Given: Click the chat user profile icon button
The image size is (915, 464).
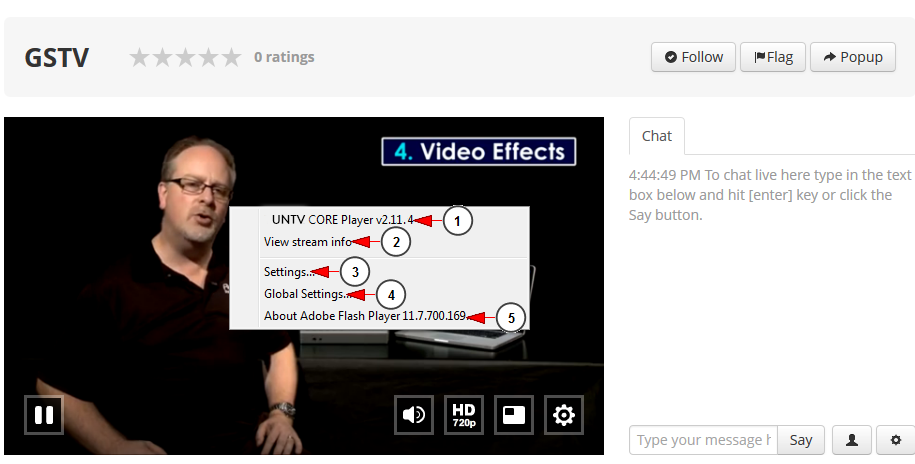Looking at the screenshot, I should tap(852, 439).
